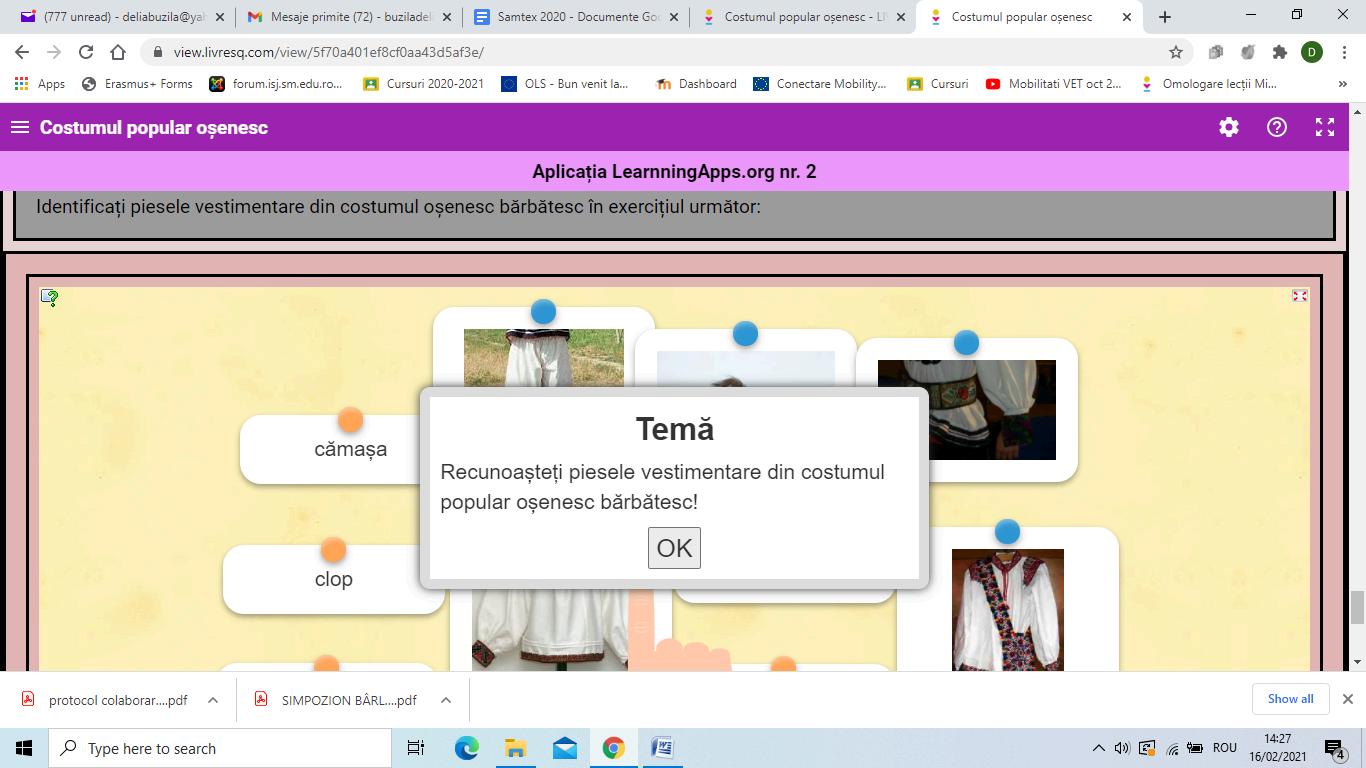Open notification center
This screenshot has width=1366, height=768.
point(1335,748)
